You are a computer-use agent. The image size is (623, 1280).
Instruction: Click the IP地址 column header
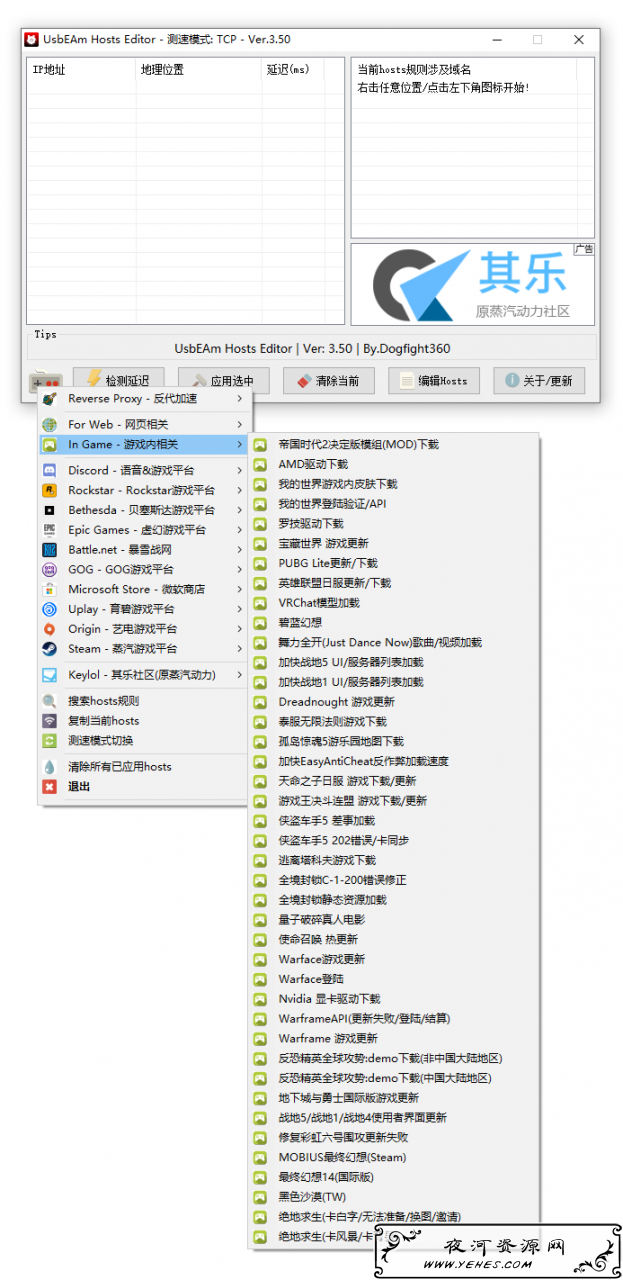(x=81, y=70)
